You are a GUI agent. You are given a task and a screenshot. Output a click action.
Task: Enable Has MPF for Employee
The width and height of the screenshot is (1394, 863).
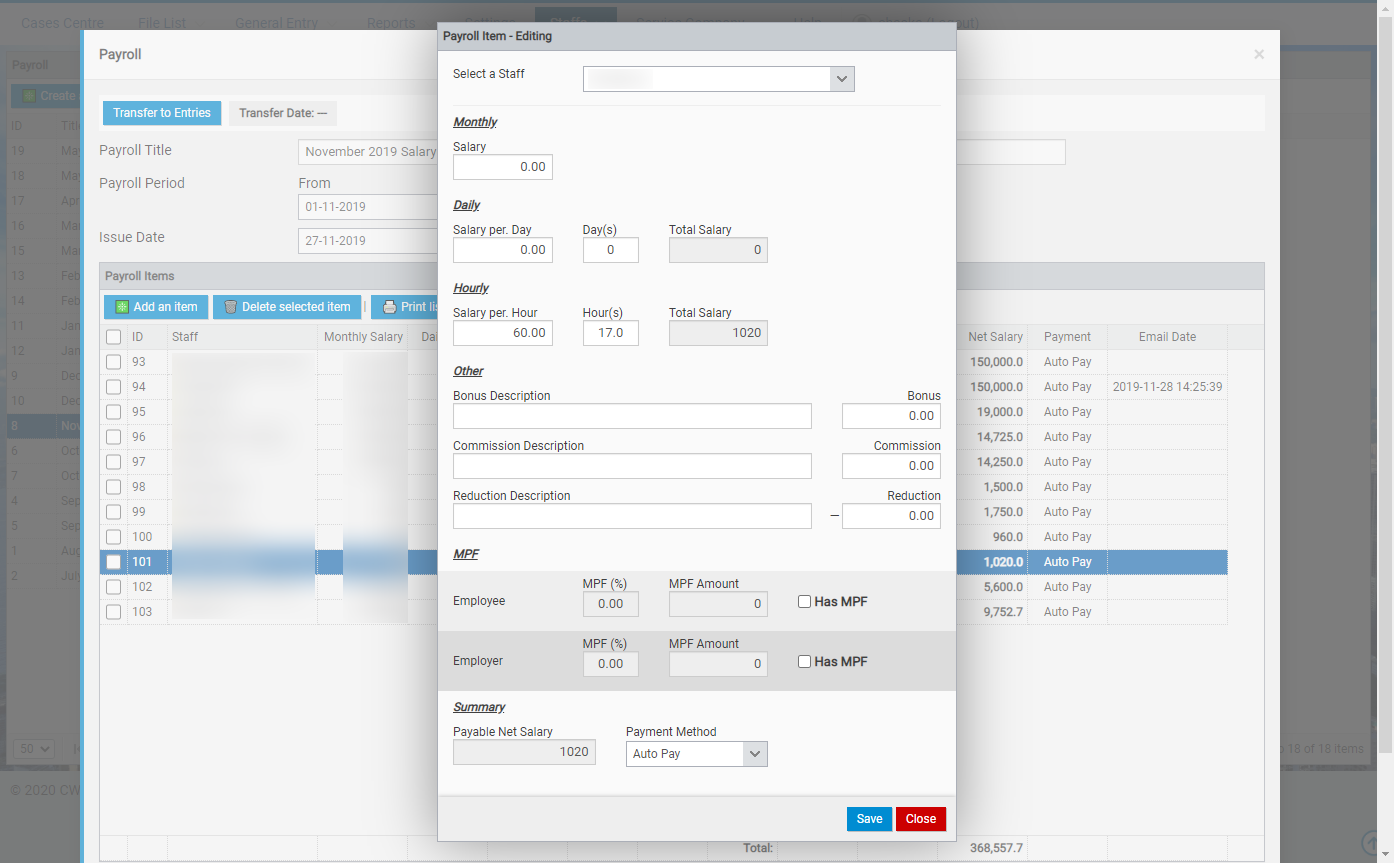(804, 602)
